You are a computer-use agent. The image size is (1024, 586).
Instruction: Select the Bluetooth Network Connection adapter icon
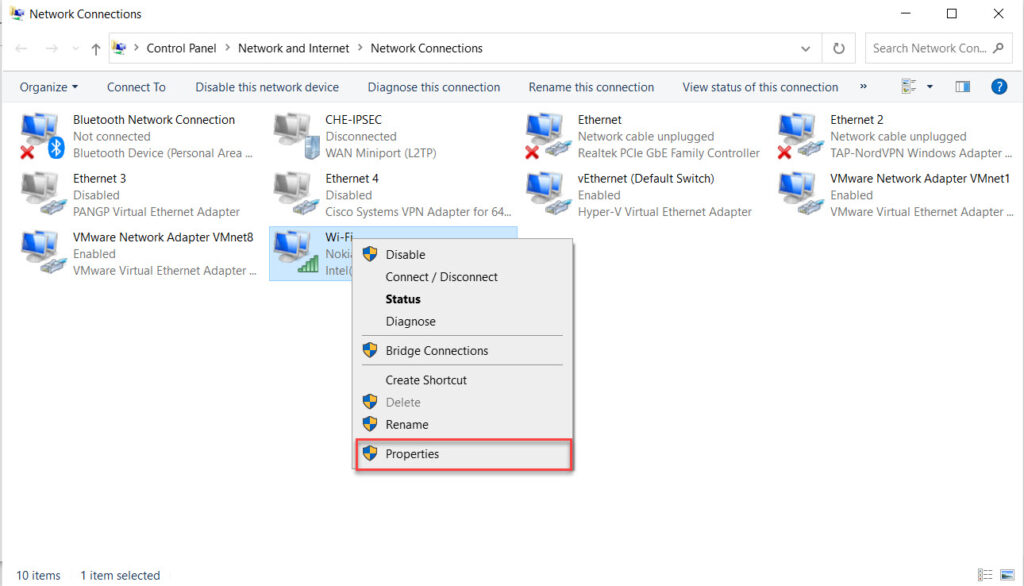pos(38,130)
